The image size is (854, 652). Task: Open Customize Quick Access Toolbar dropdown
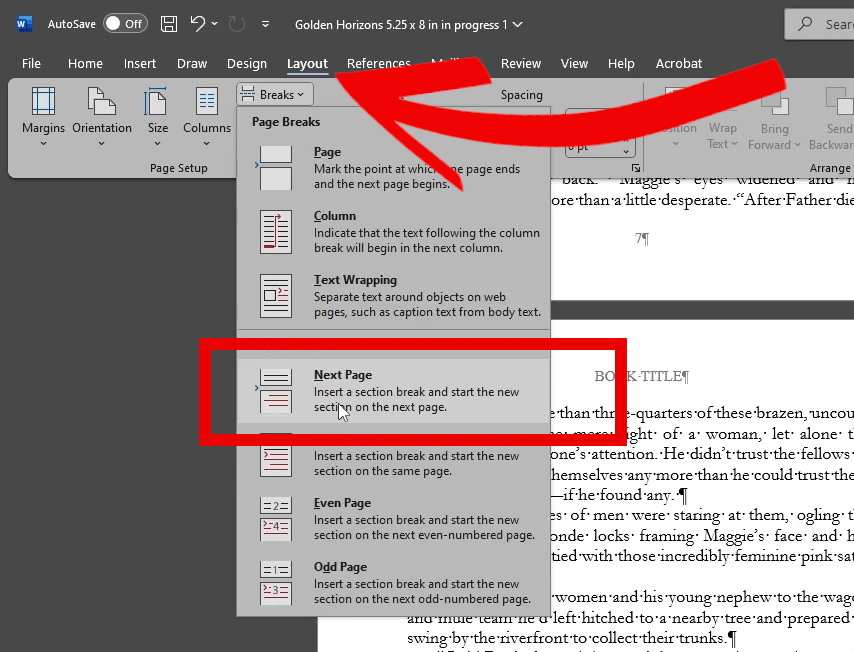click(x=265, y=24)
